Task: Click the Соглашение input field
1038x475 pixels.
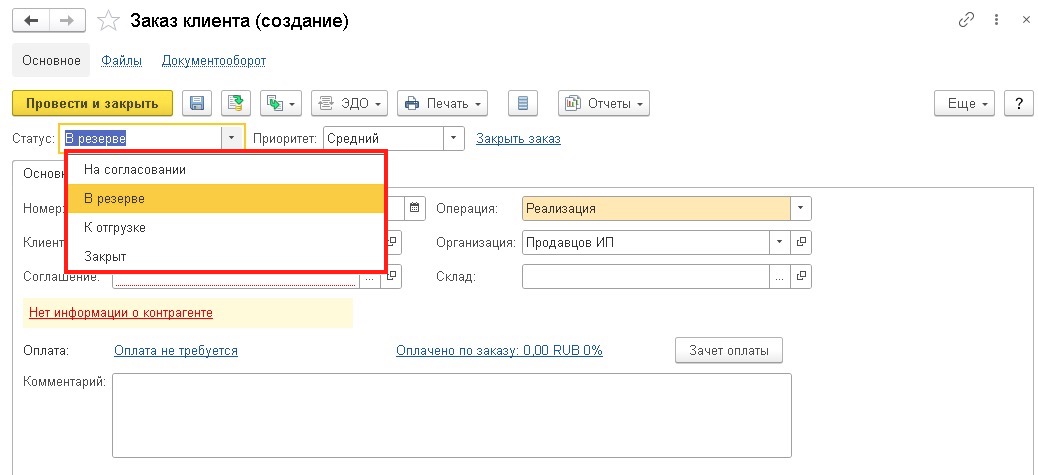Action: point(236,279)
